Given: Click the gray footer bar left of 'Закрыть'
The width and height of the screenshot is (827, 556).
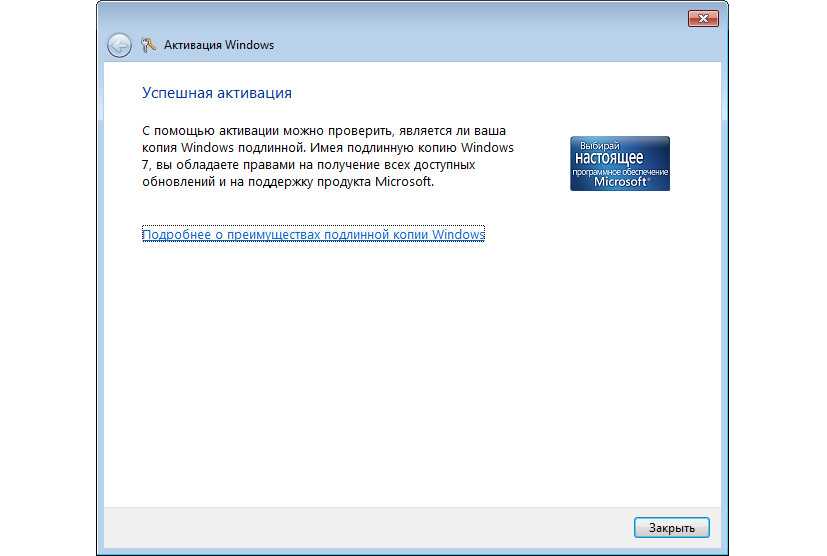Looking at the screenshot, I should tap(360, 527).
